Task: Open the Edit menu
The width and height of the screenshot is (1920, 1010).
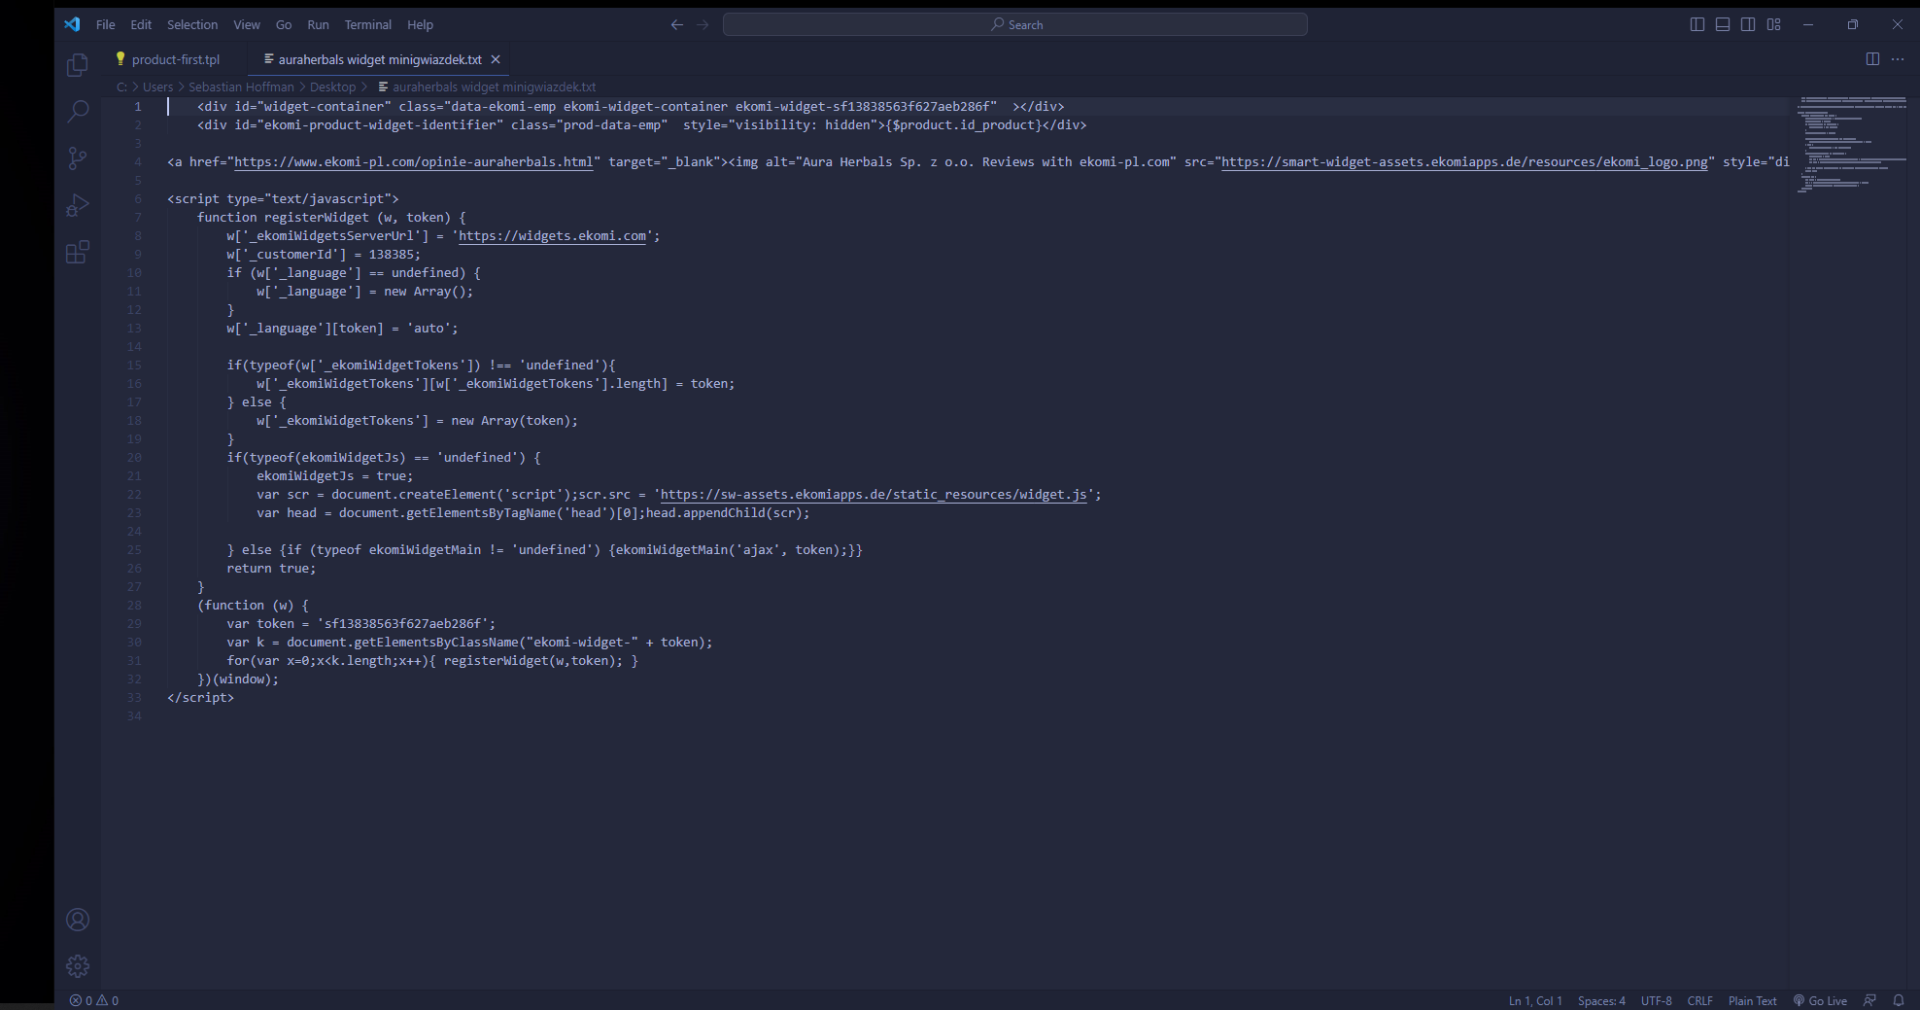Action: point(141,25)
